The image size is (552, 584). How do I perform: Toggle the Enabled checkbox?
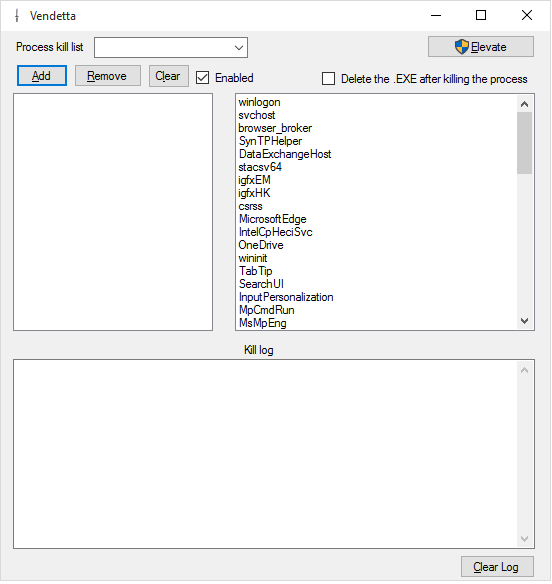point(202,77)
